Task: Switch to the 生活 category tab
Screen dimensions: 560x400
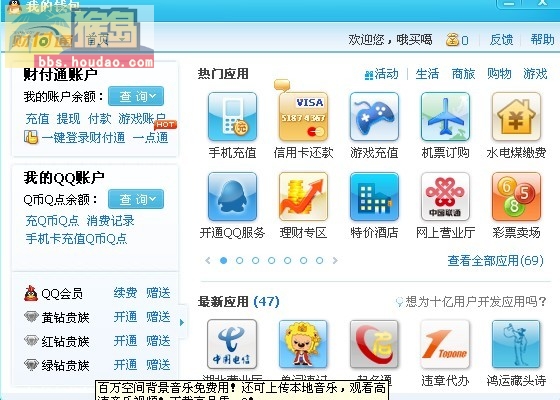Action: (427, 74)
